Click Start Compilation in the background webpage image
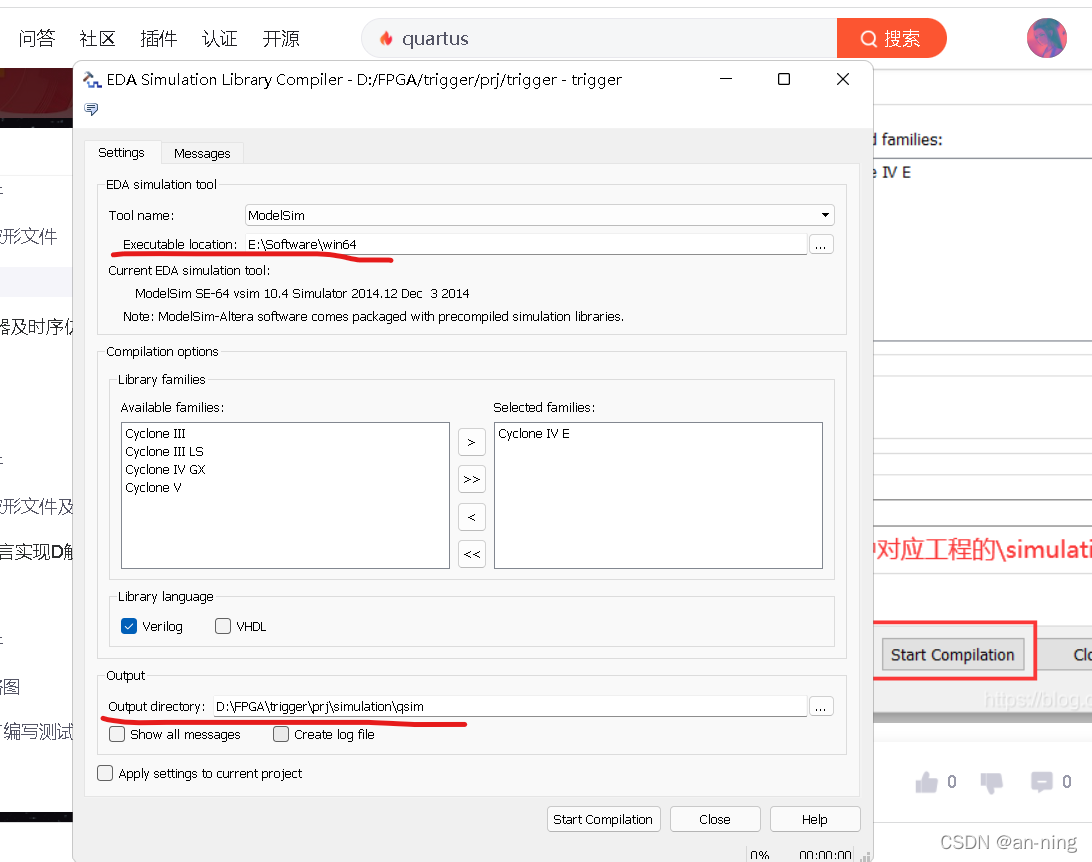The height and width of the screenshot is (862, 1092). [x=953, y=655]
